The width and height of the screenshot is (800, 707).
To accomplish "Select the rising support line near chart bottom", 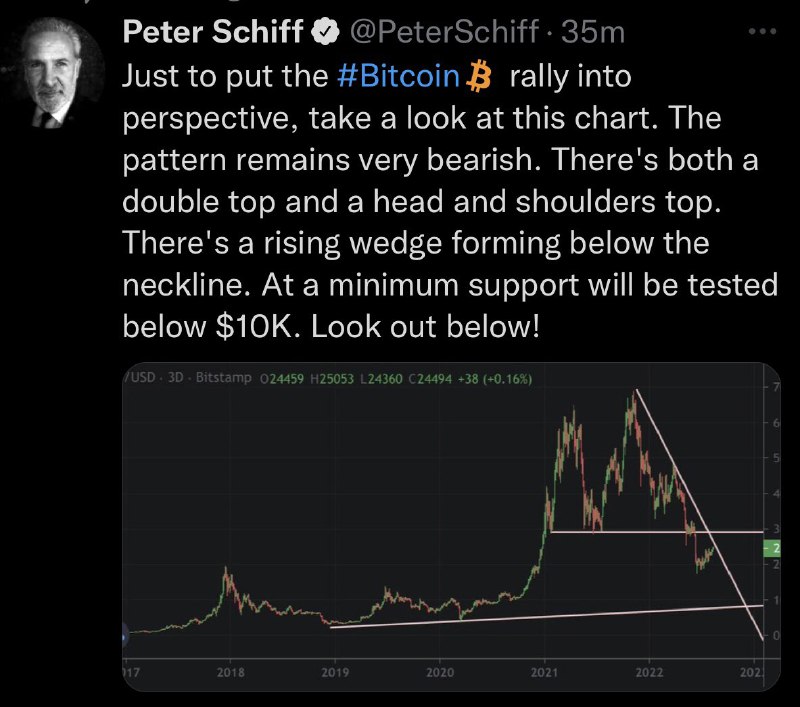I will click(547, 616).
